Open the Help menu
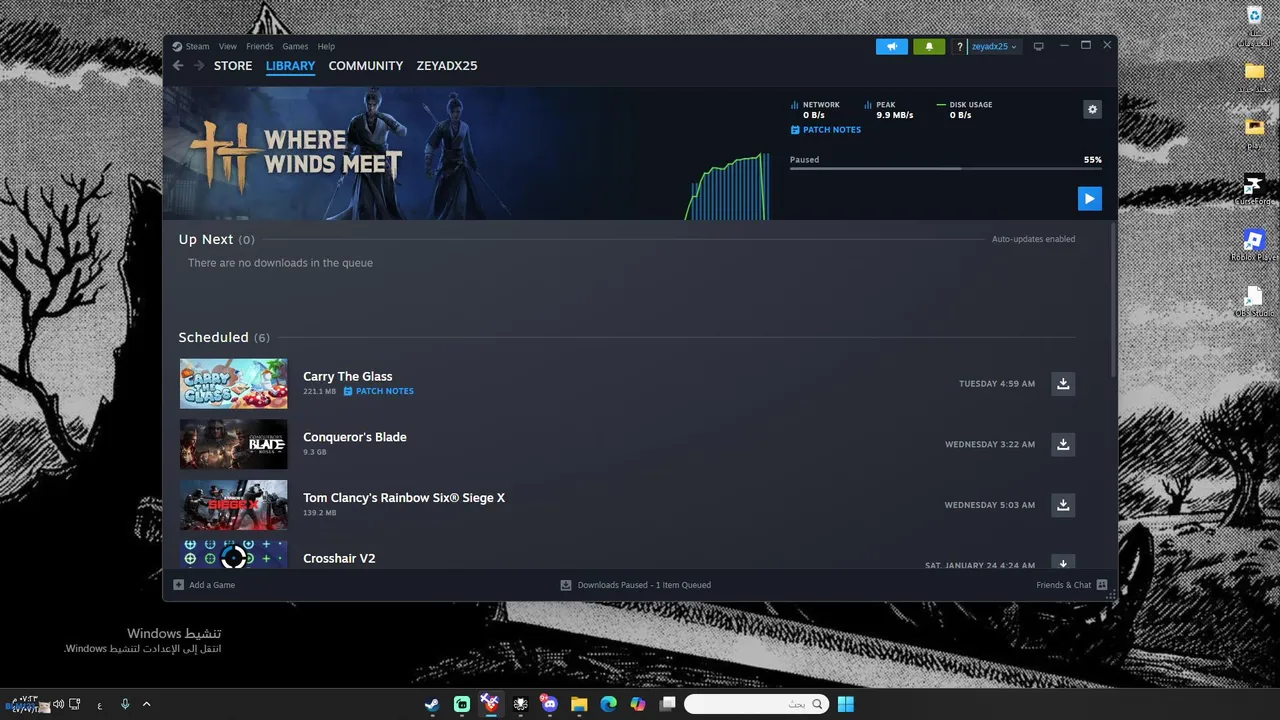 (326, 46)
